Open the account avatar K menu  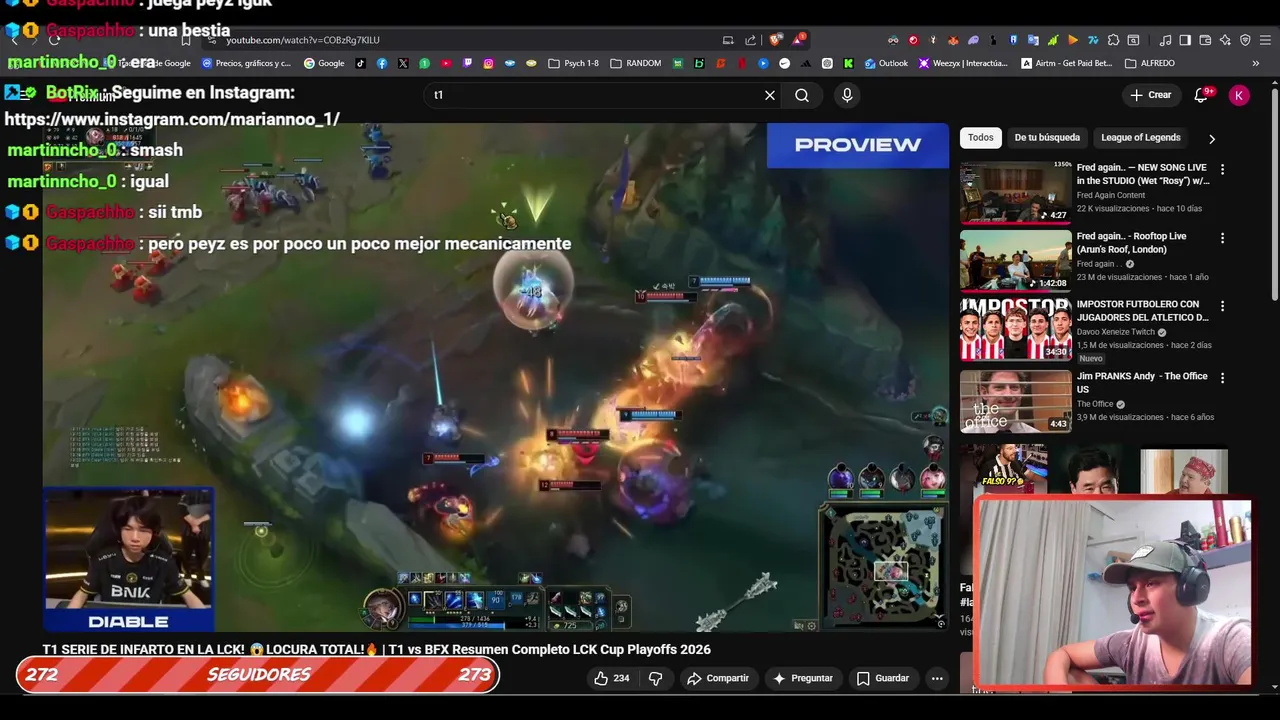click(1239, 95)
